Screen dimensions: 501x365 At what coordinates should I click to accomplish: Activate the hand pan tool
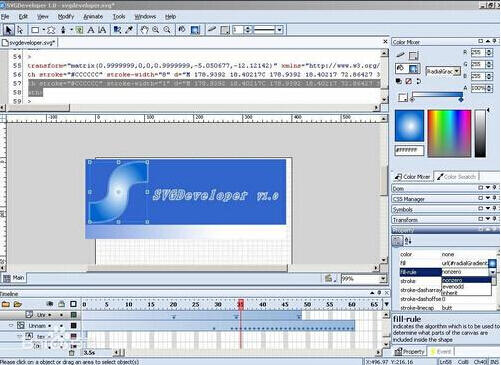pyautogui.click(x=144, y=30)
